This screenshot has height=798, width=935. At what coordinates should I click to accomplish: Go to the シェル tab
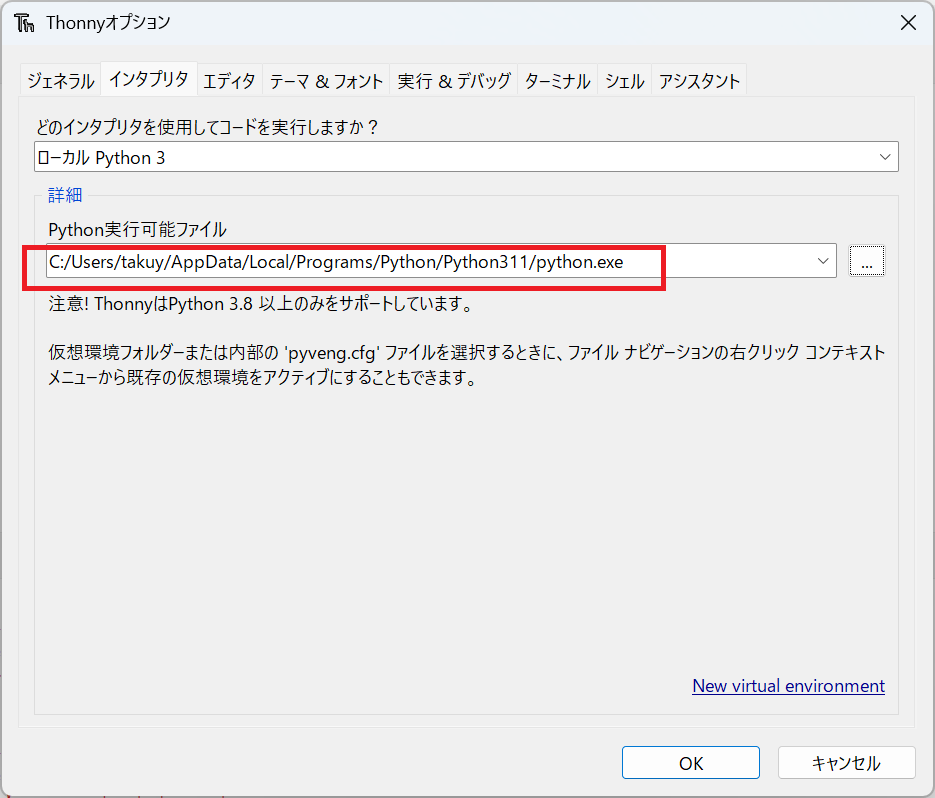tap(625, 81)
